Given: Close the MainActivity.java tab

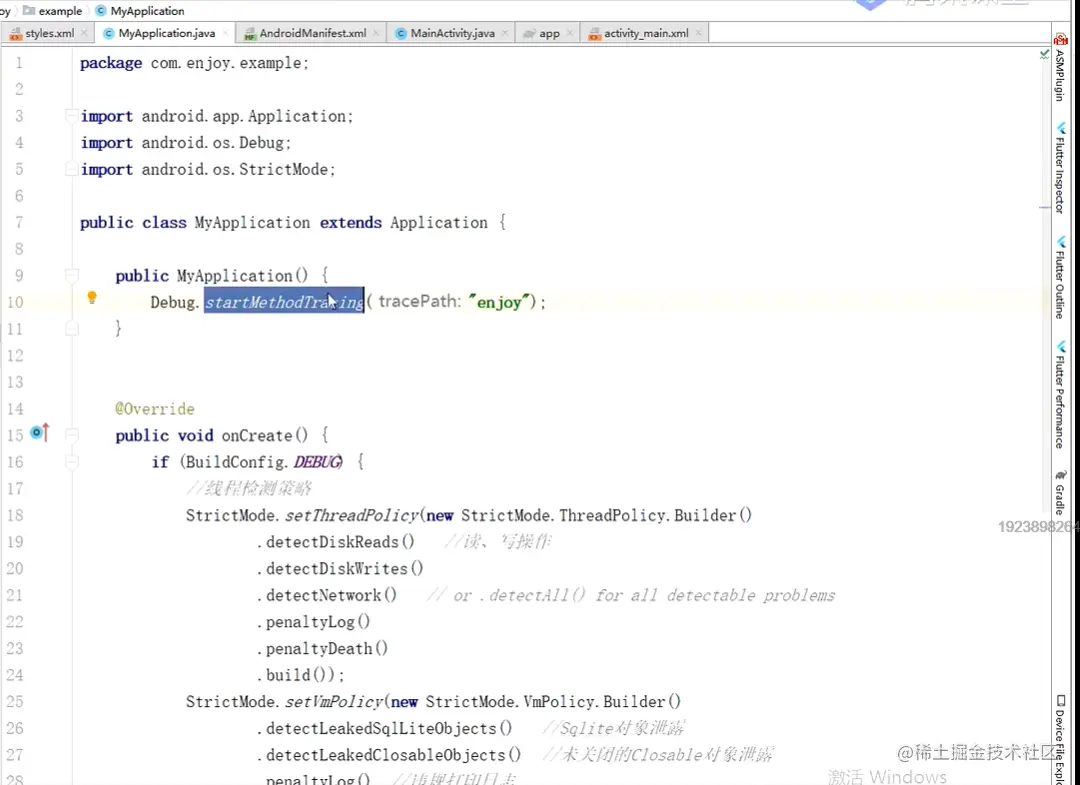Looking at the screenshot, I should point(505,32).
